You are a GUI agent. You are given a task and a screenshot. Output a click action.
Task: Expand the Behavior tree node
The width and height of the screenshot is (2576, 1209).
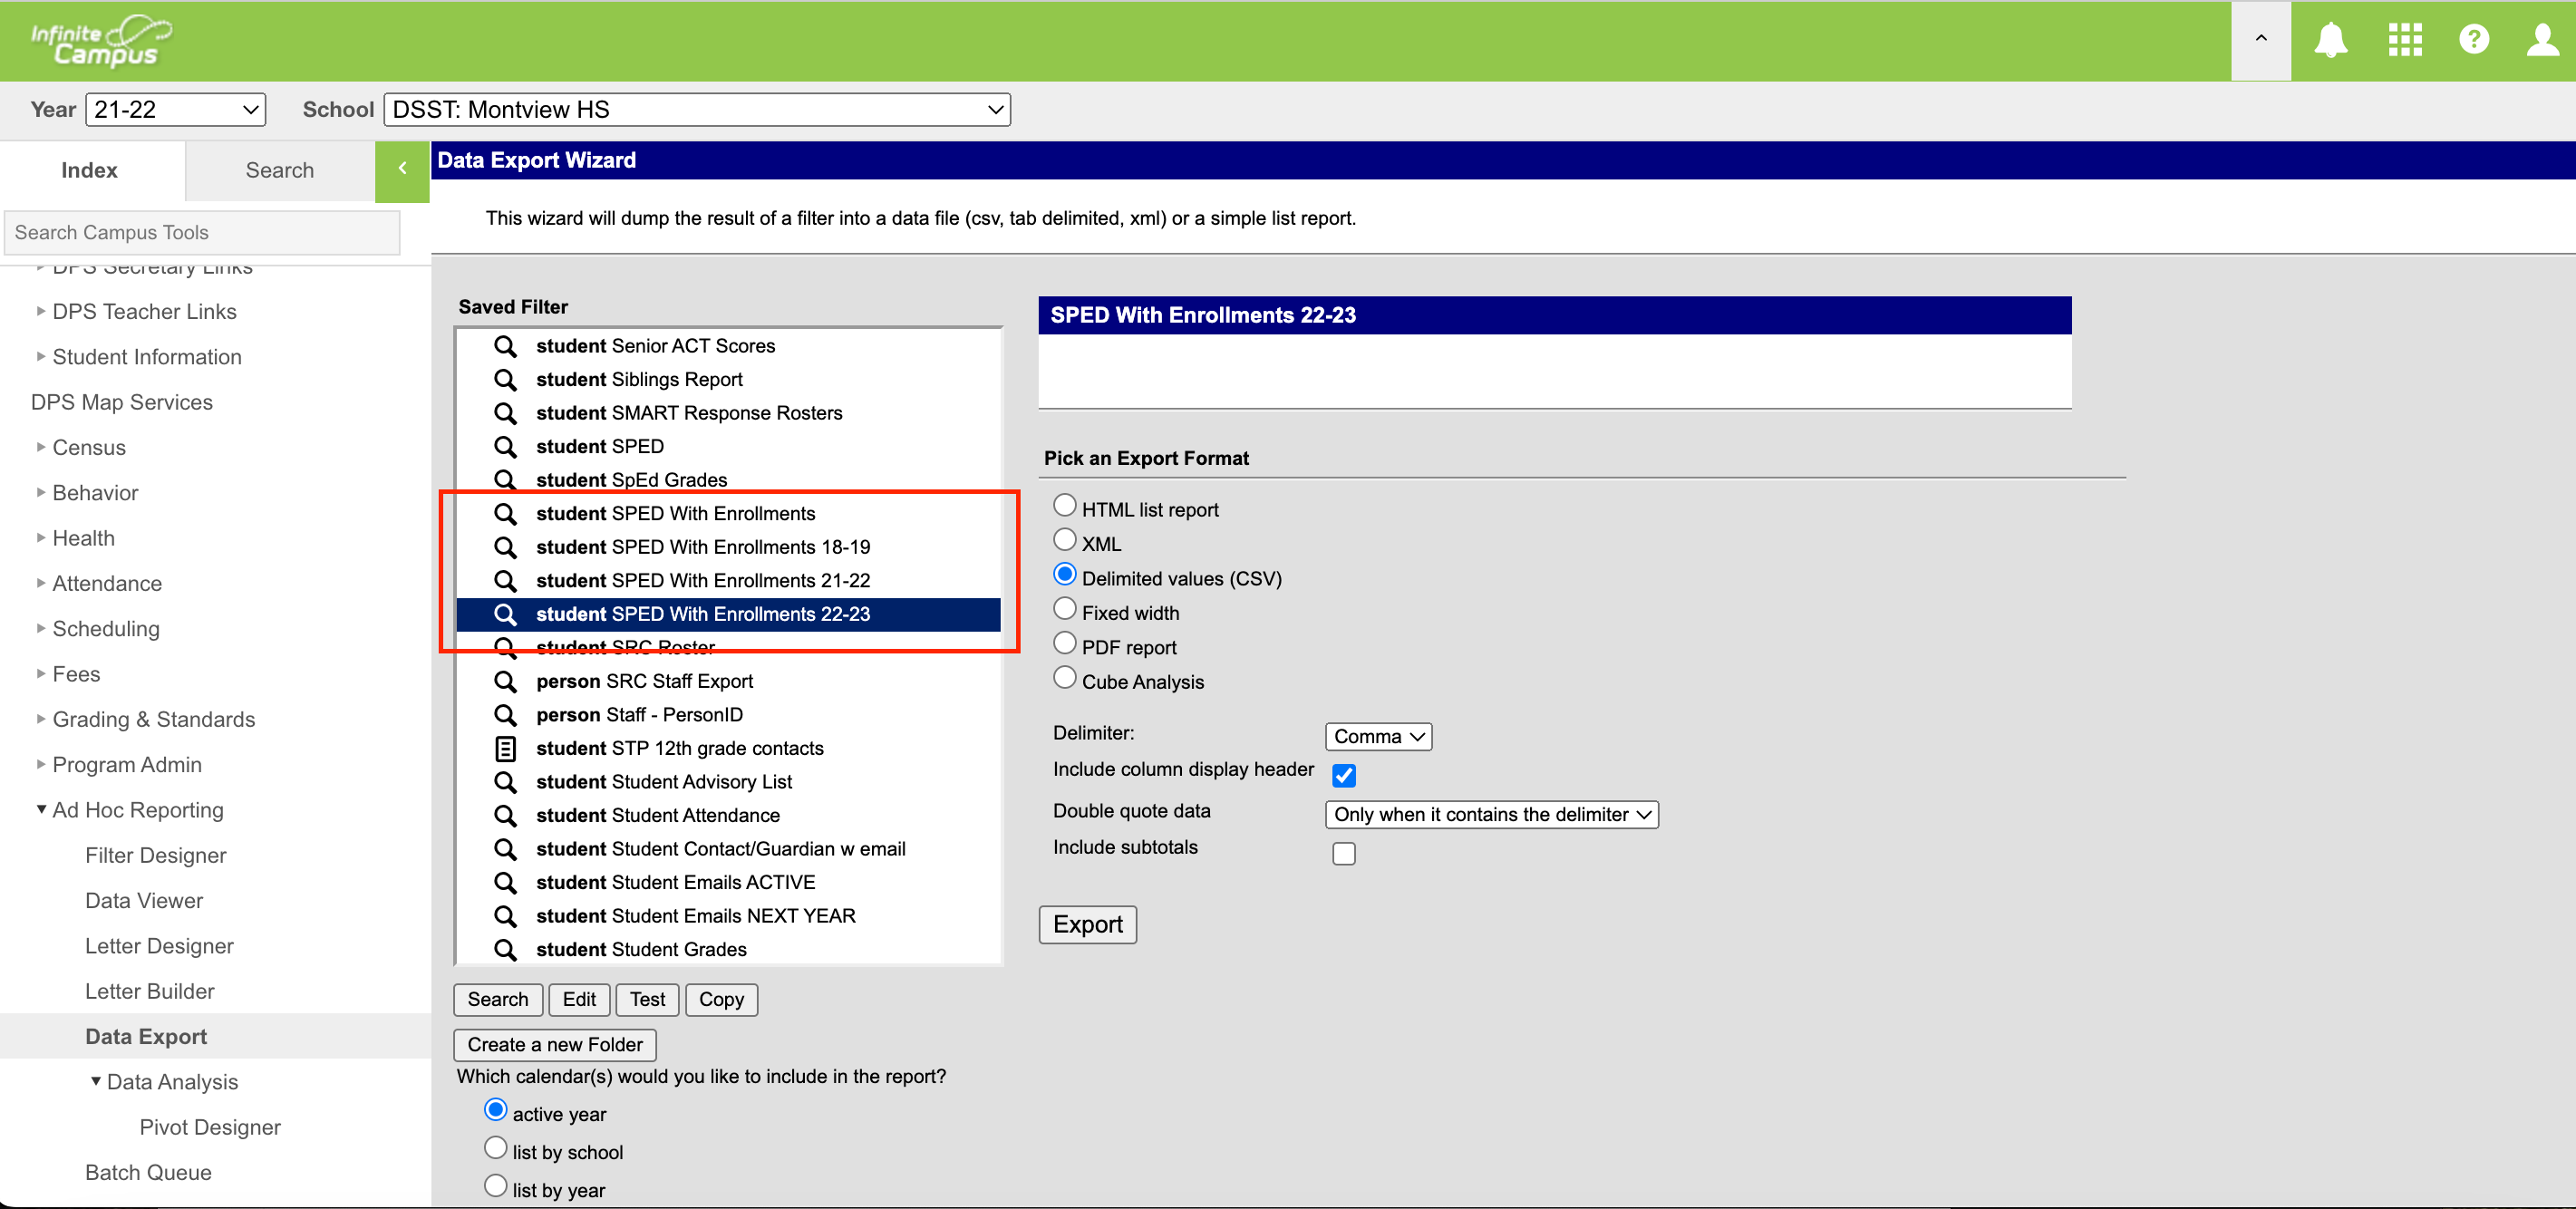(41, 492)
